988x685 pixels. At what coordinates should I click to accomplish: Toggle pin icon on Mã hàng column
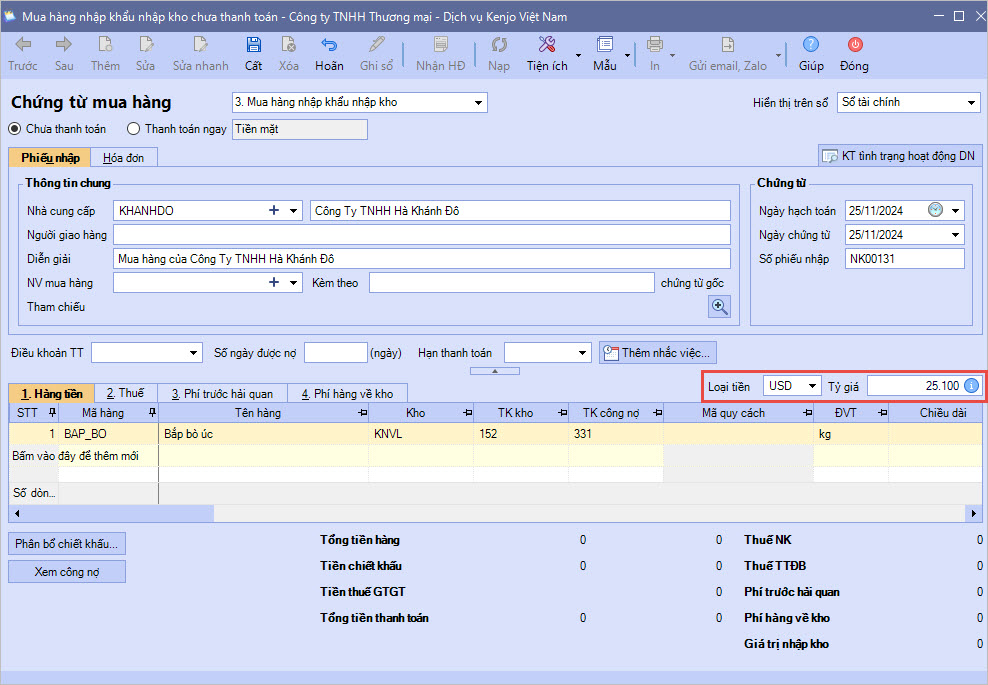[152, 413]
